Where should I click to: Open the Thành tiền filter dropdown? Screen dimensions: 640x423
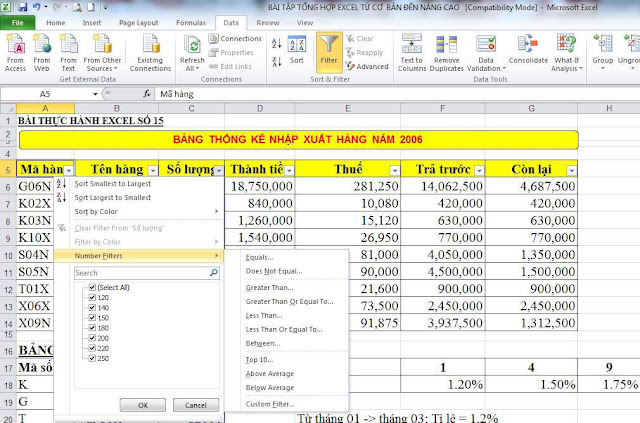click(289, 170)
